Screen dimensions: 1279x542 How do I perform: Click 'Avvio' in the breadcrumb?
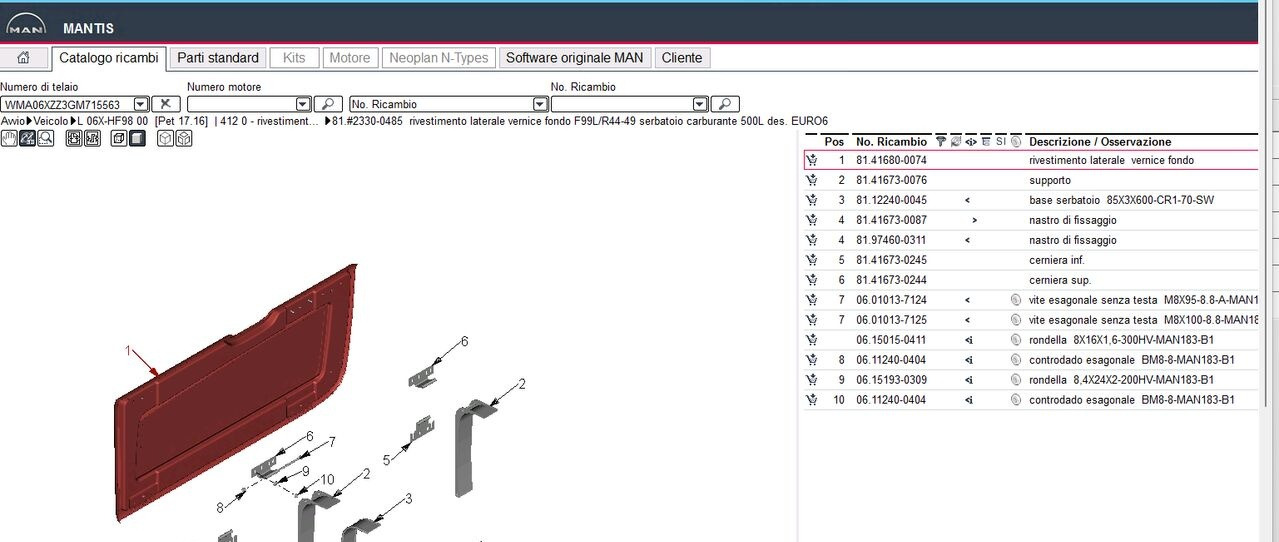coord(13,121)
